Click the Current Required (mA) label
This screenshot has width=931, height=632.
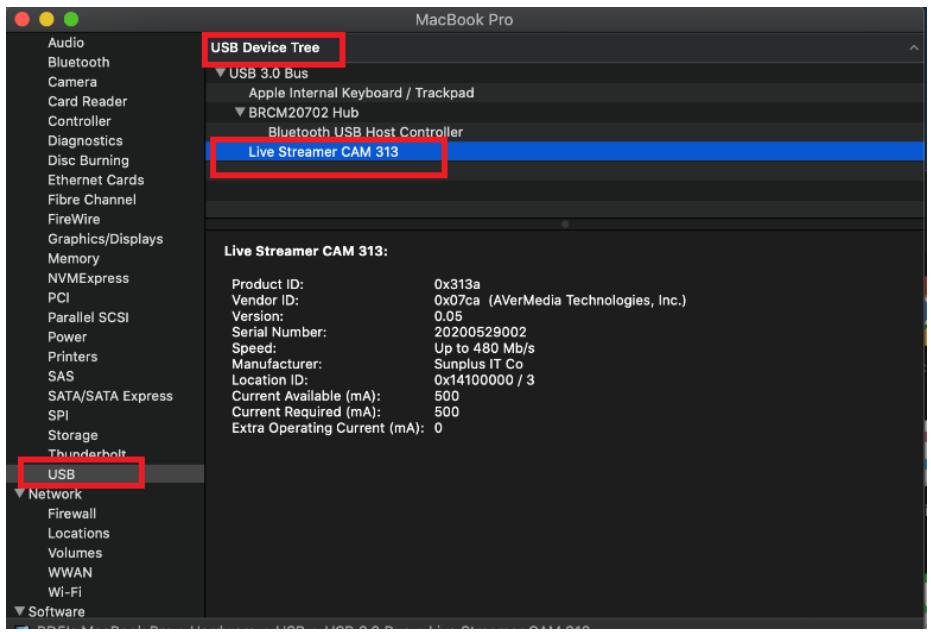(305, 412)
